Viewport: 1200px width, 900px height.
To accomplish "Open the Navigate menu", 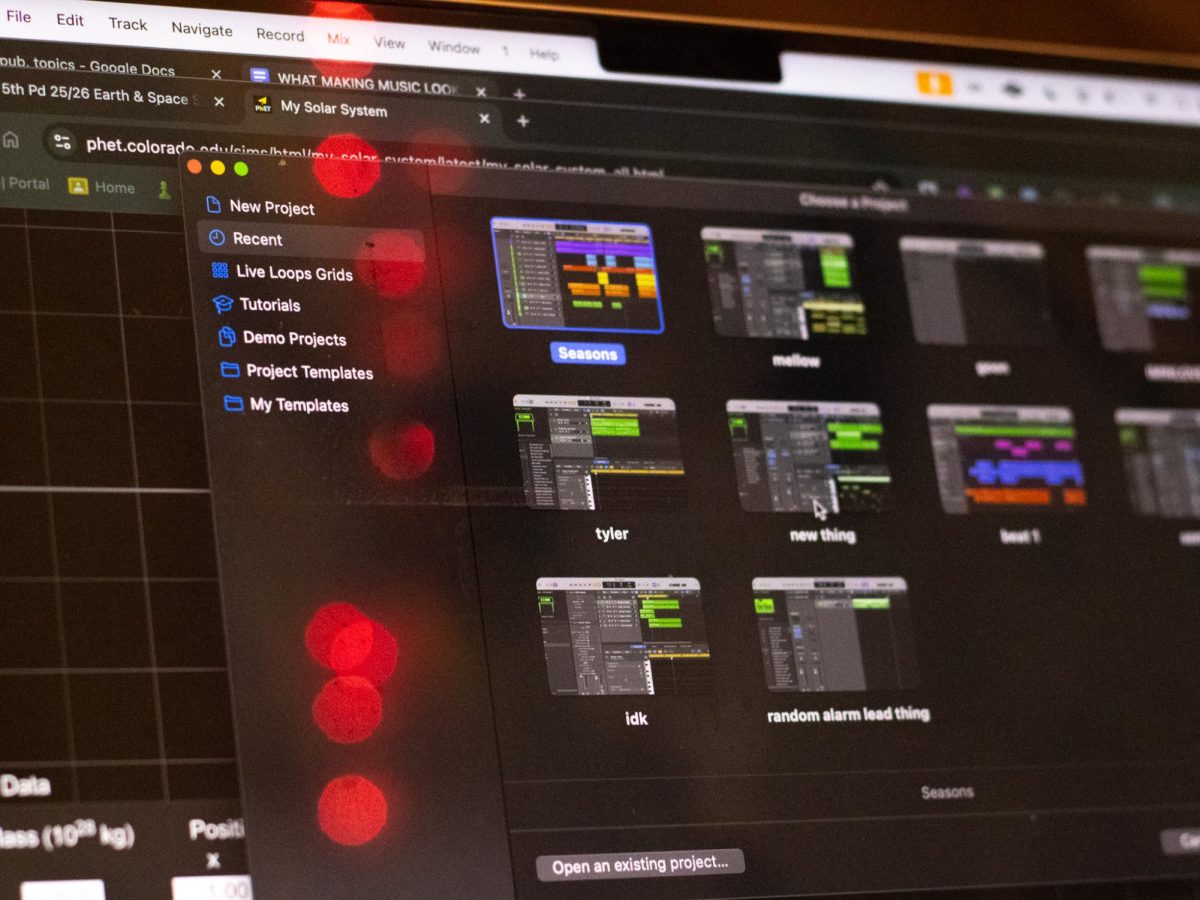I will [x=202, y=29].
